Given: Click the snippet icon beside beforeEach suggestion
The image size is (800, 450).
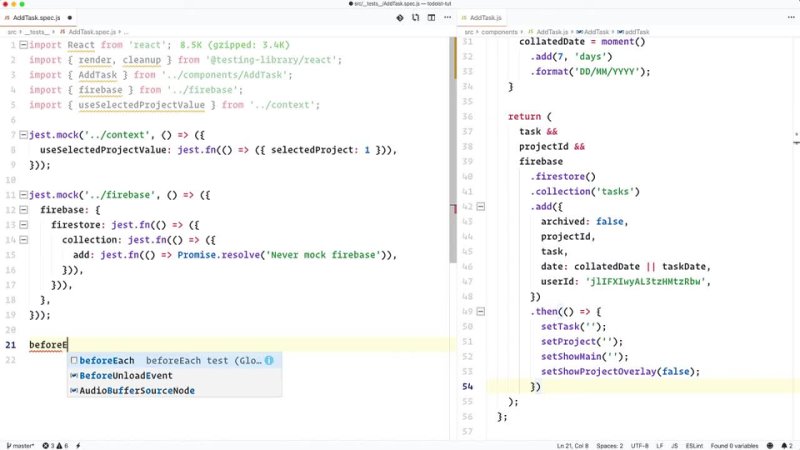Looking at the screenshot, I should [x=74, y=360].
